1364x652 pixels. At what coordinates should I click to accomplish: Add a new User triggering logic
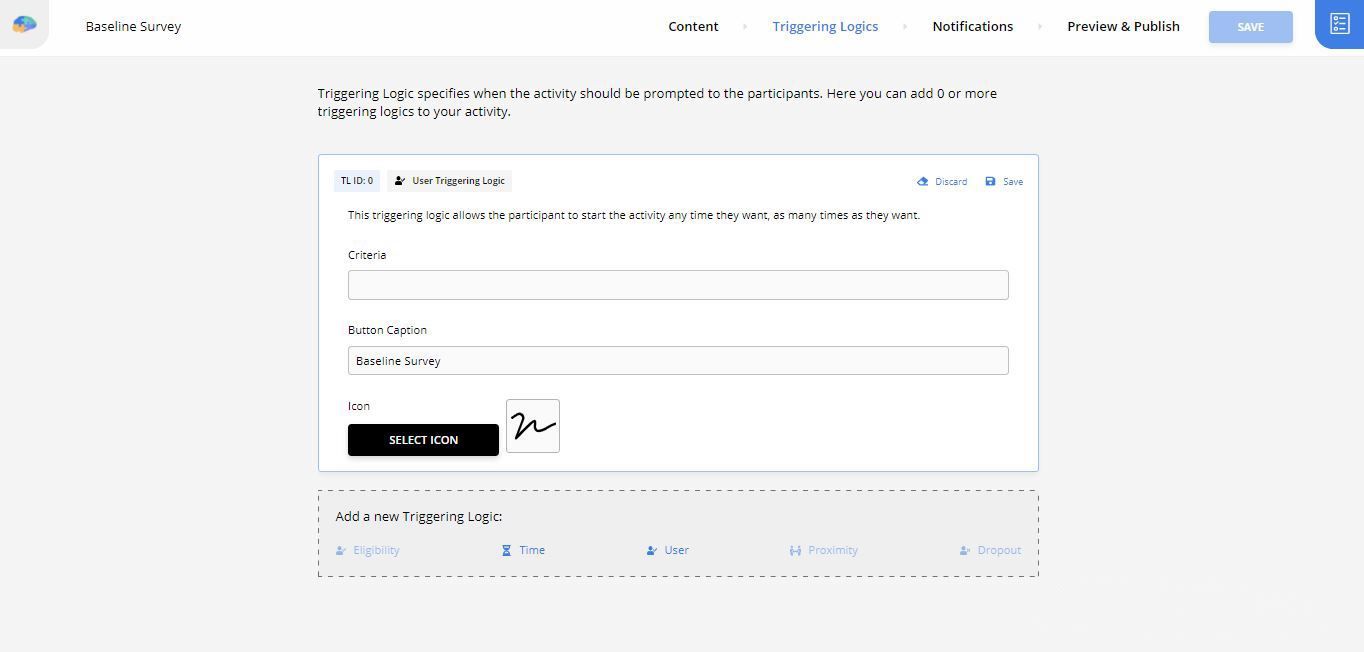tap(667, 550)
